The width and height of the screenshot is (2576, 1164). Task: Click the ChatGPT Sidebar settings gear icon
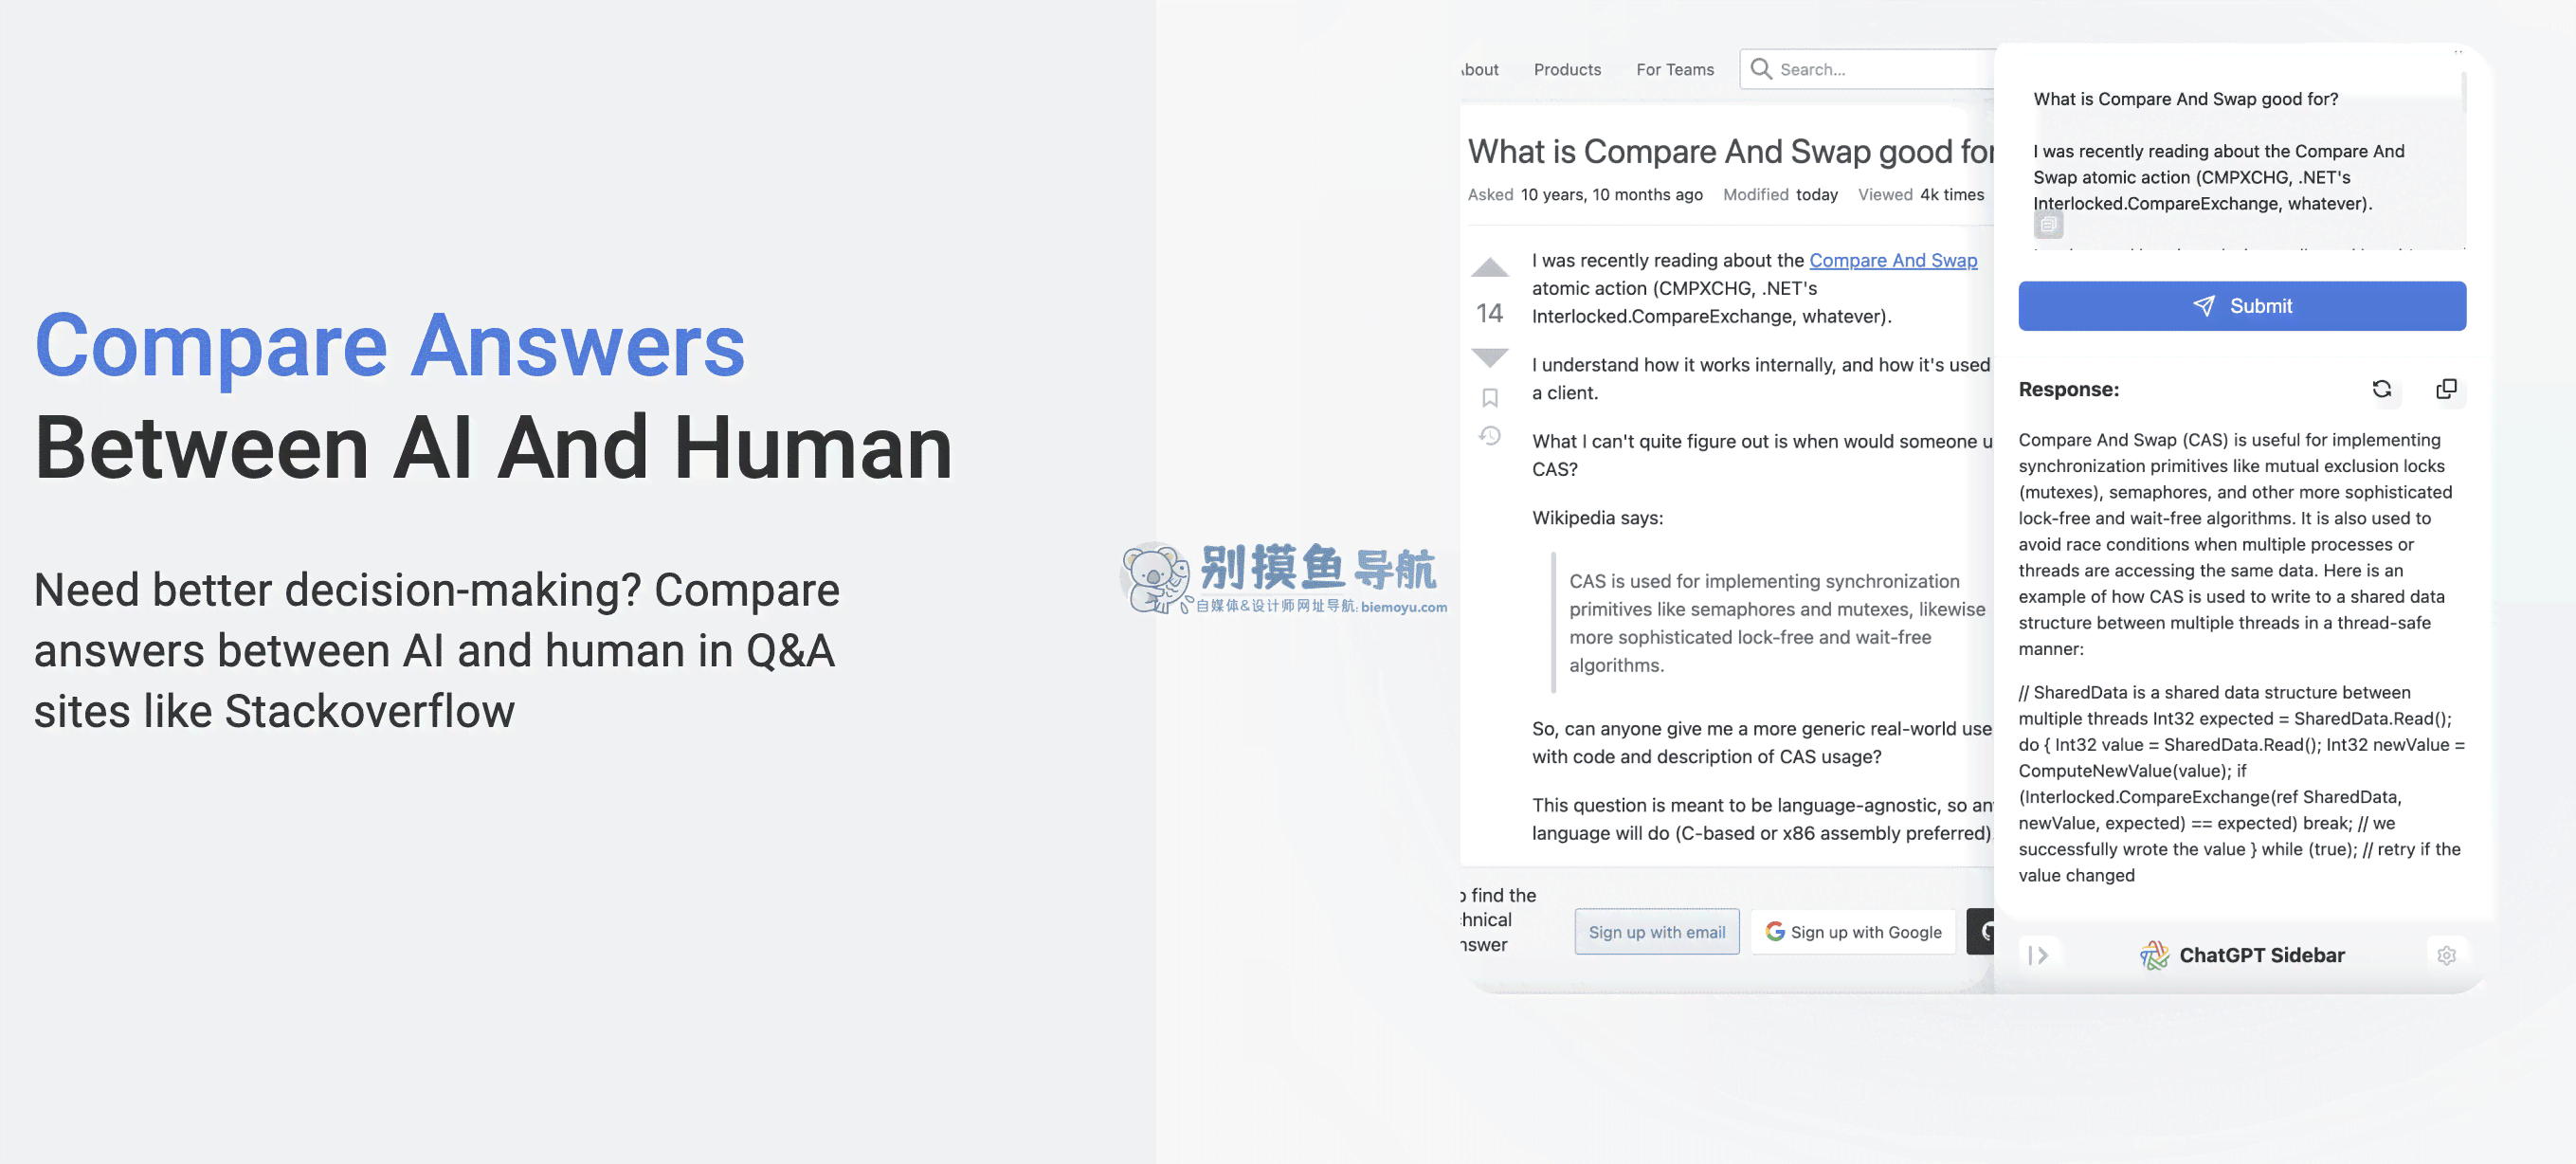coord(2448,955)
